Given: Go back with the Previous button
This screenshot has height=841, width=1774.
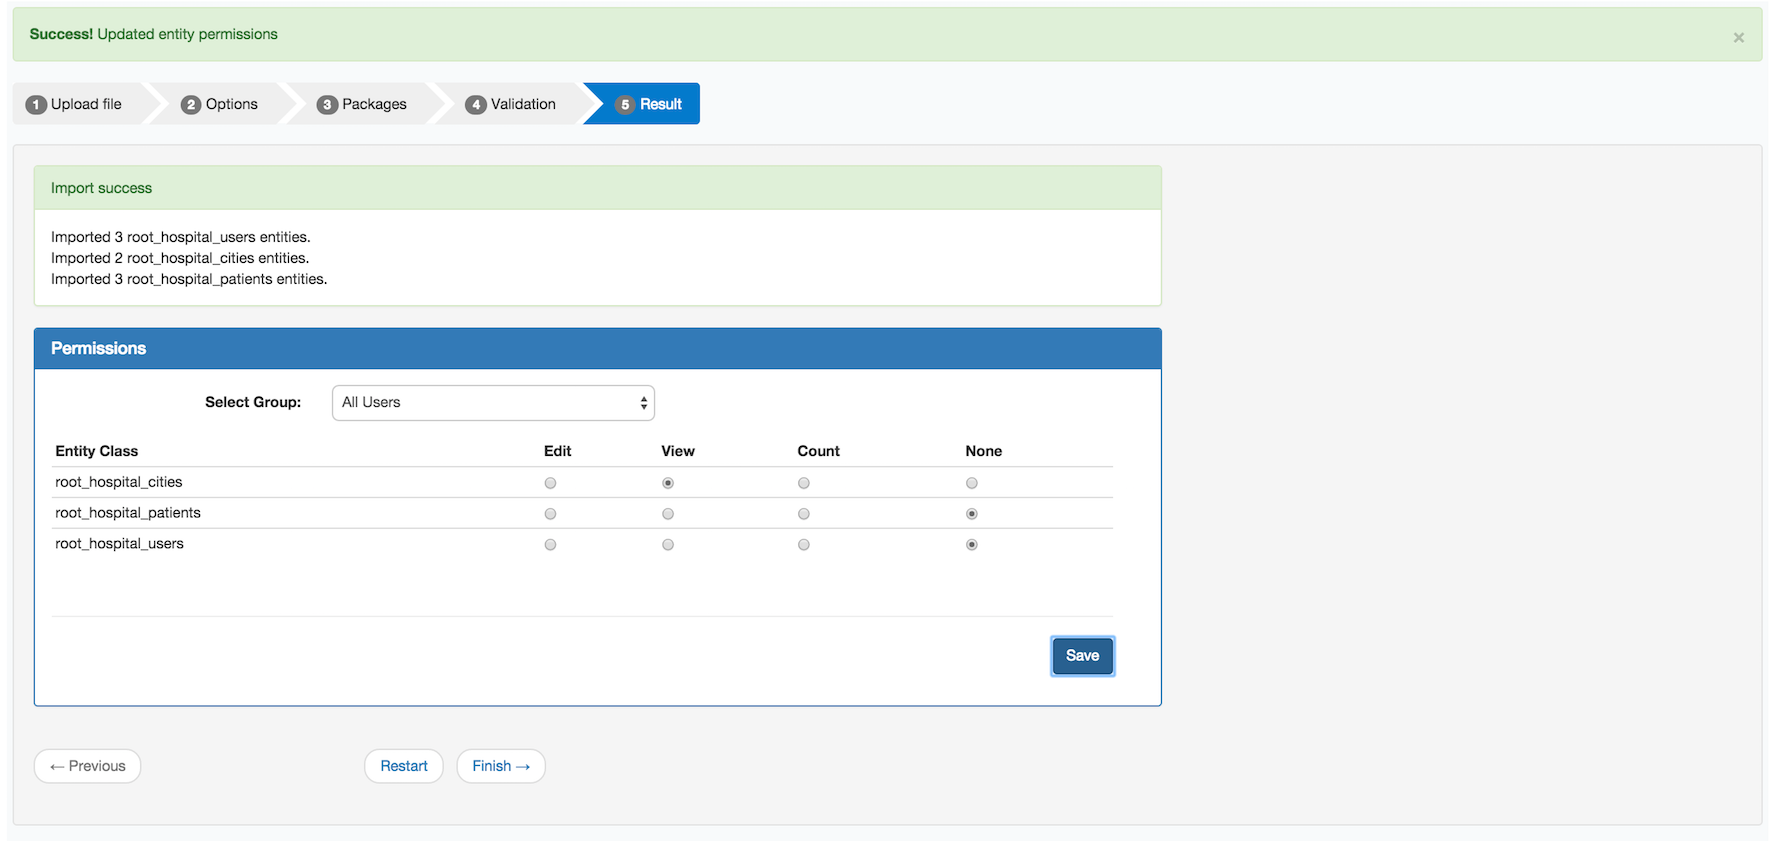Looking at the screenshot, I should coord(88,766).
